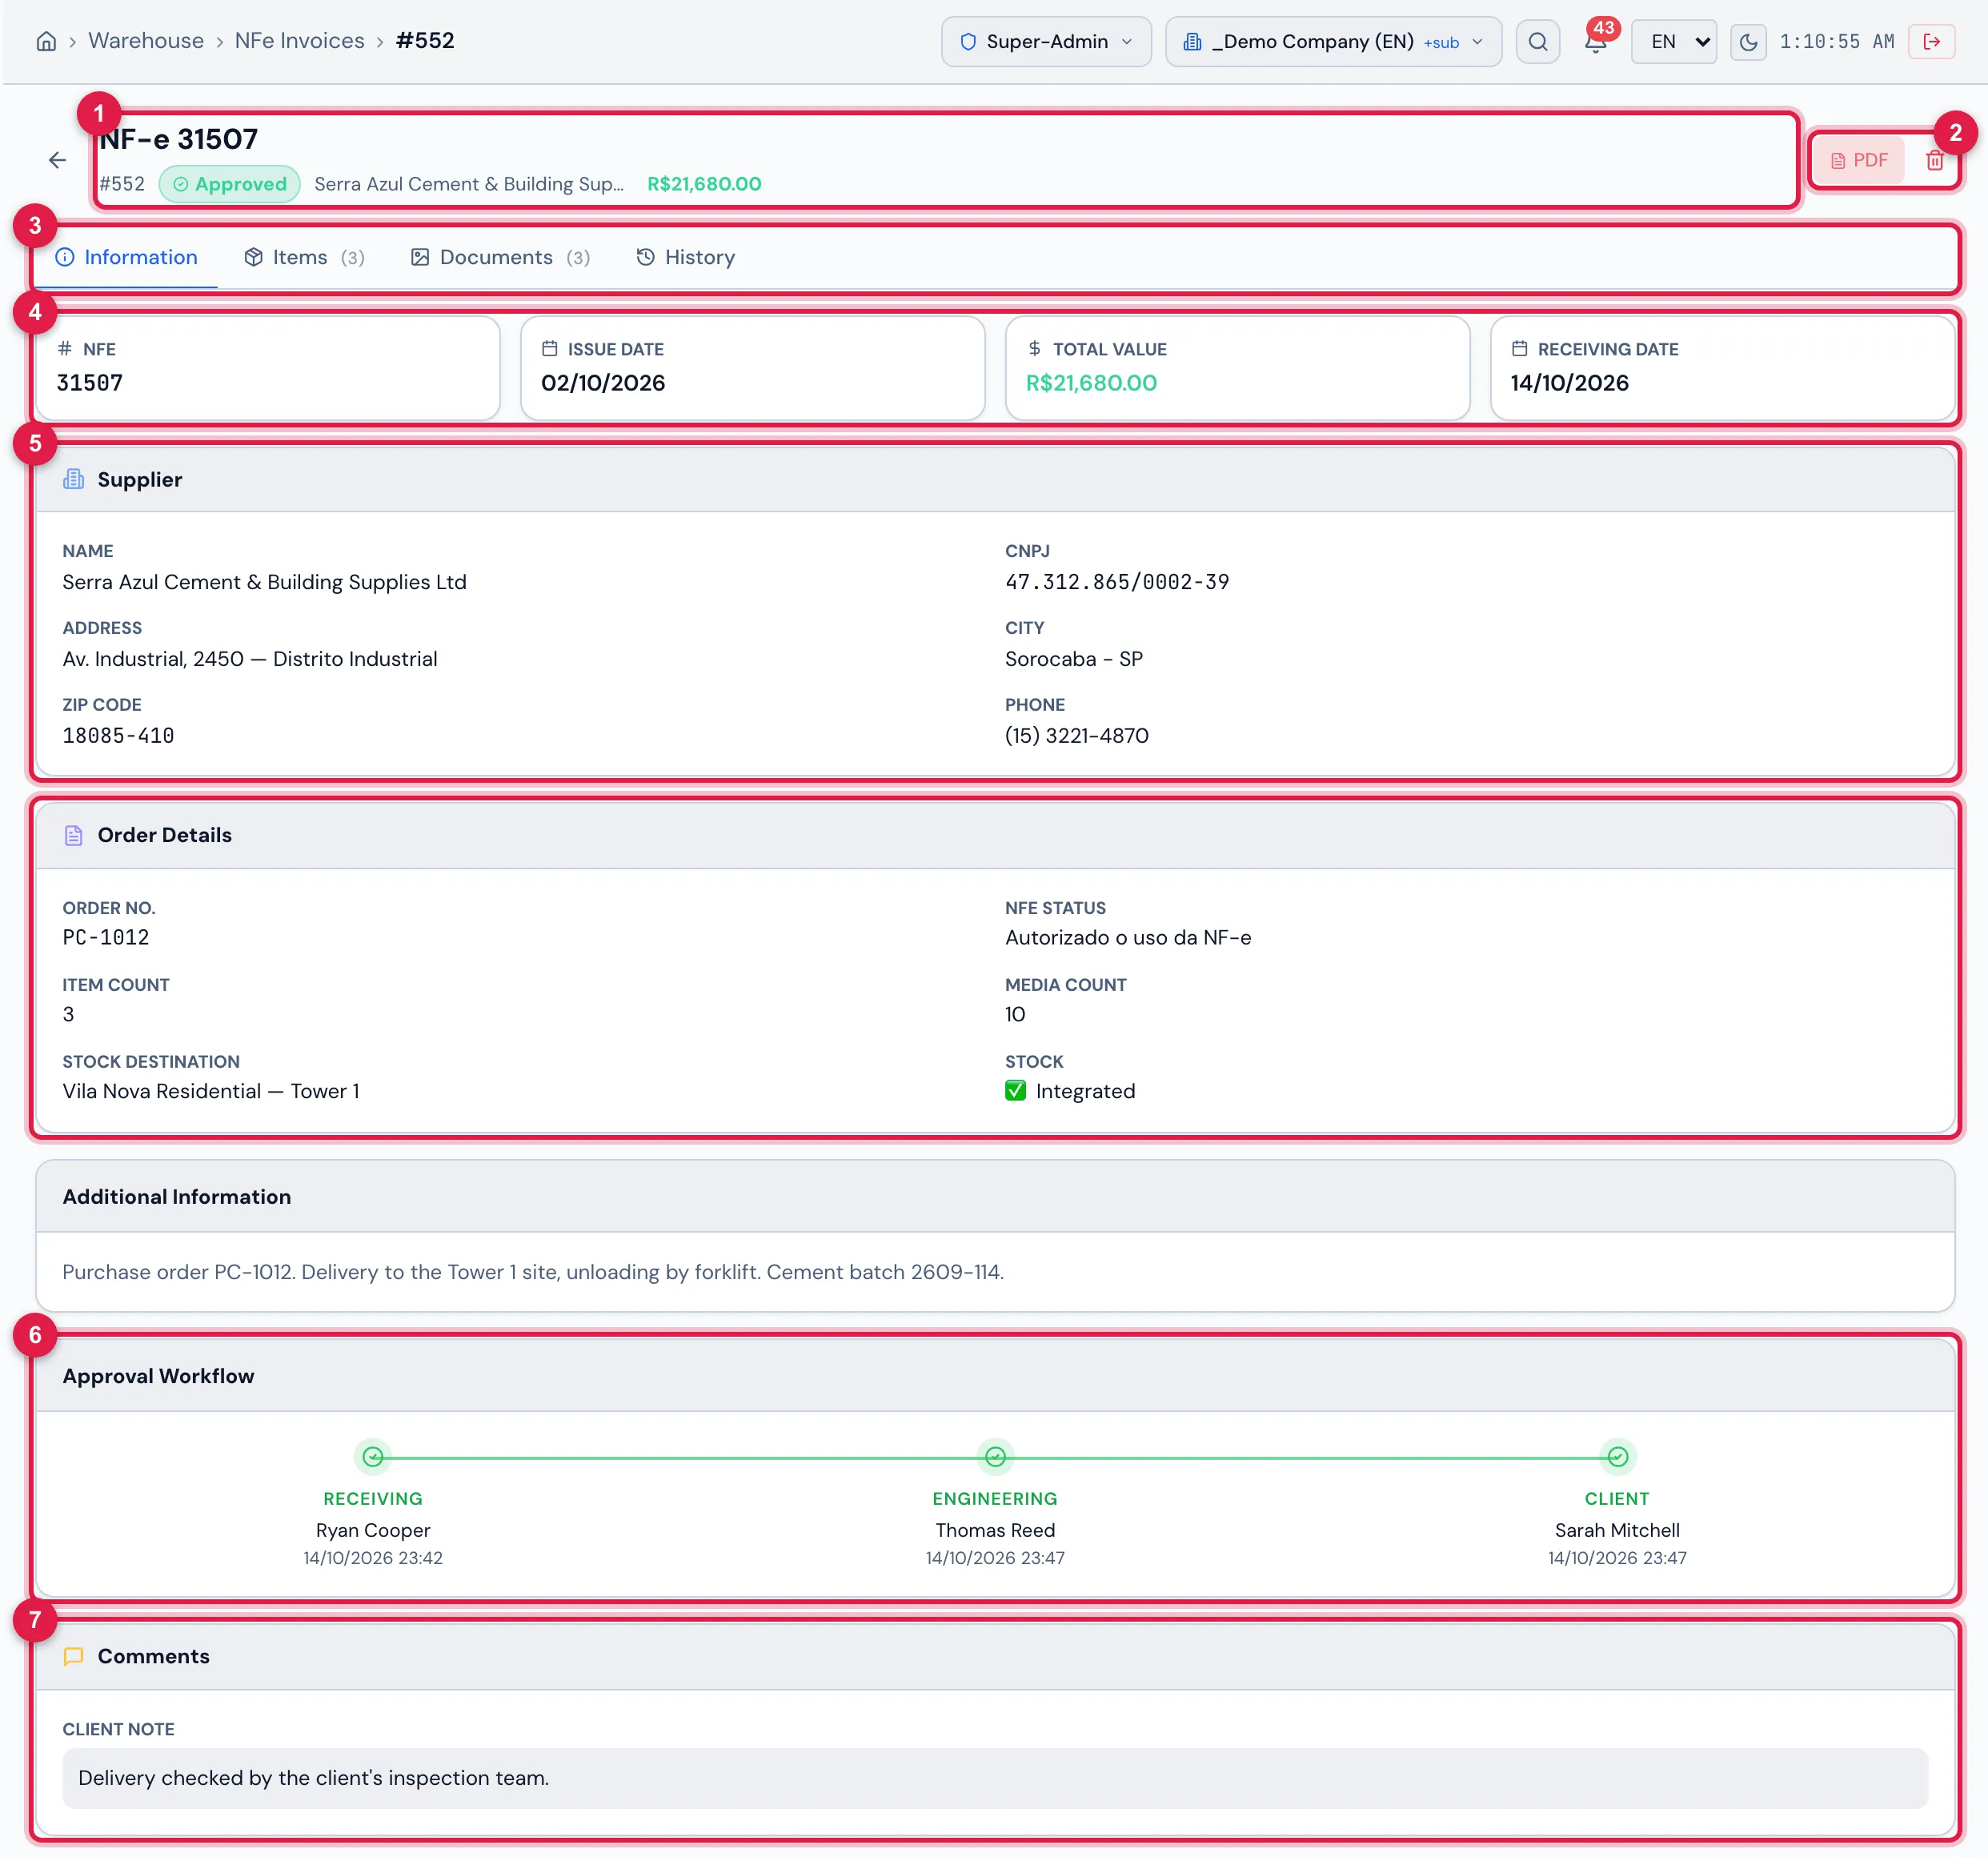Screen dimensions: 1988x1857
Task: Click the Total Value R$21,680.00 card
Action: click(1237, 367)
